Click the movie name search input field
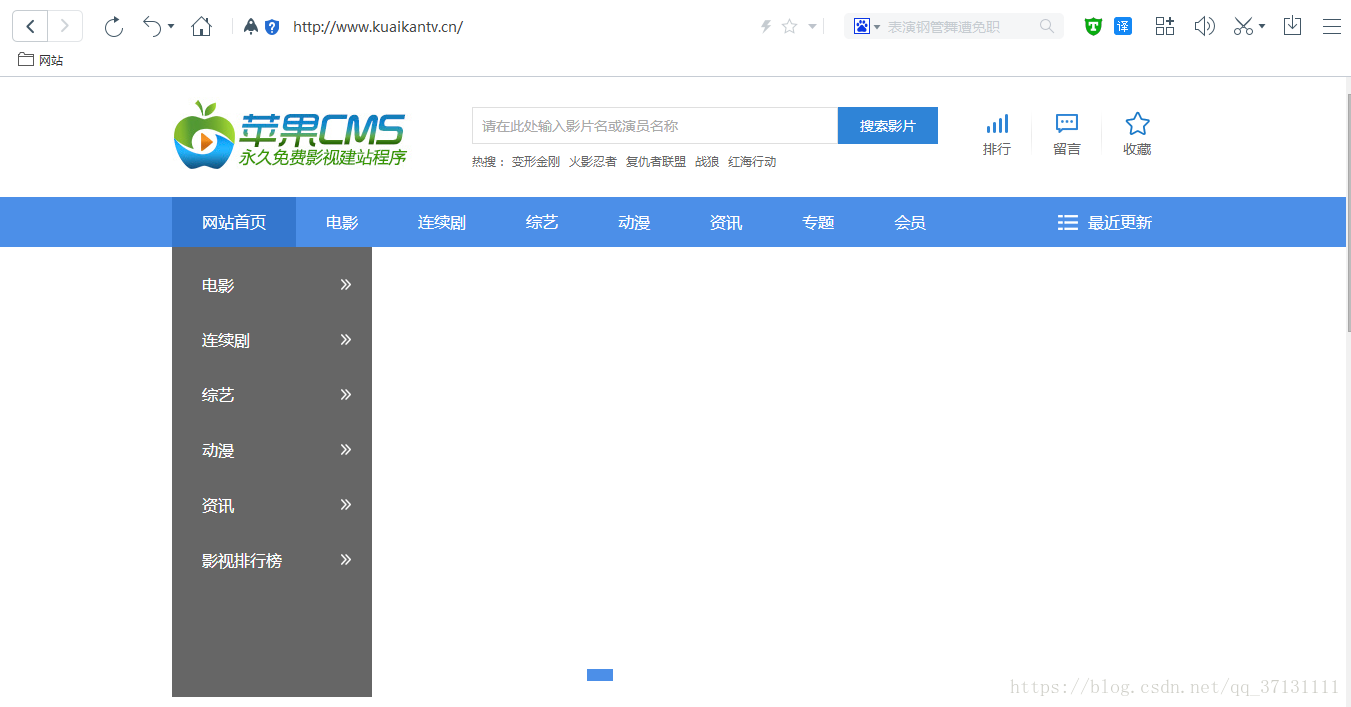Image resolution: width=1351 pixels, height=707 pixels. (x=654, y=126)
